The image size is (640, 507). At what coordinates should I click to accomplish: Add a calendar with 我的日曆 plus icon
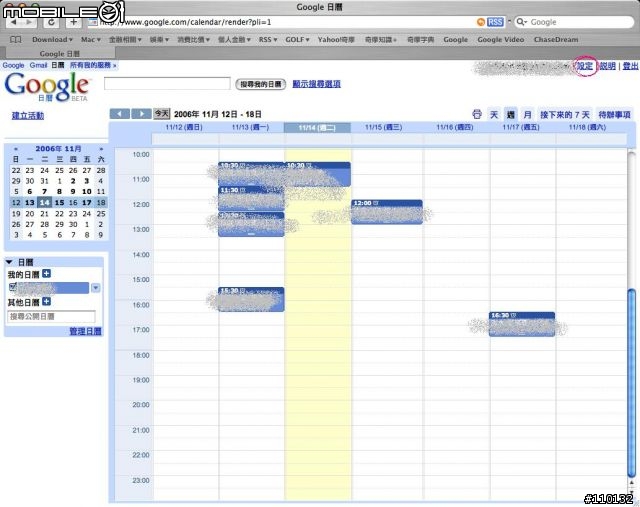point(47,274)
